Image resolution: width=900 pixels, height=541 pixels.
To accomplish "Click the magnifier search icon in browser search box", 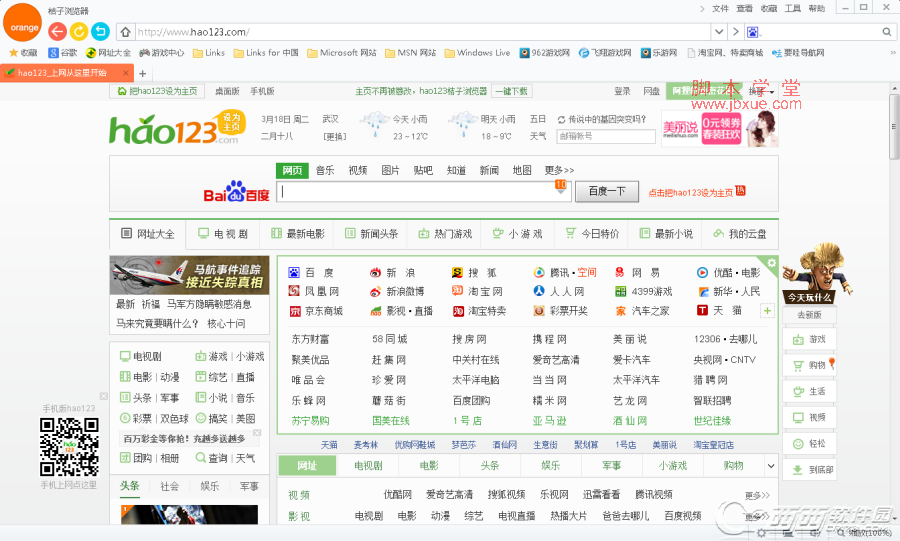I will 887,32.
